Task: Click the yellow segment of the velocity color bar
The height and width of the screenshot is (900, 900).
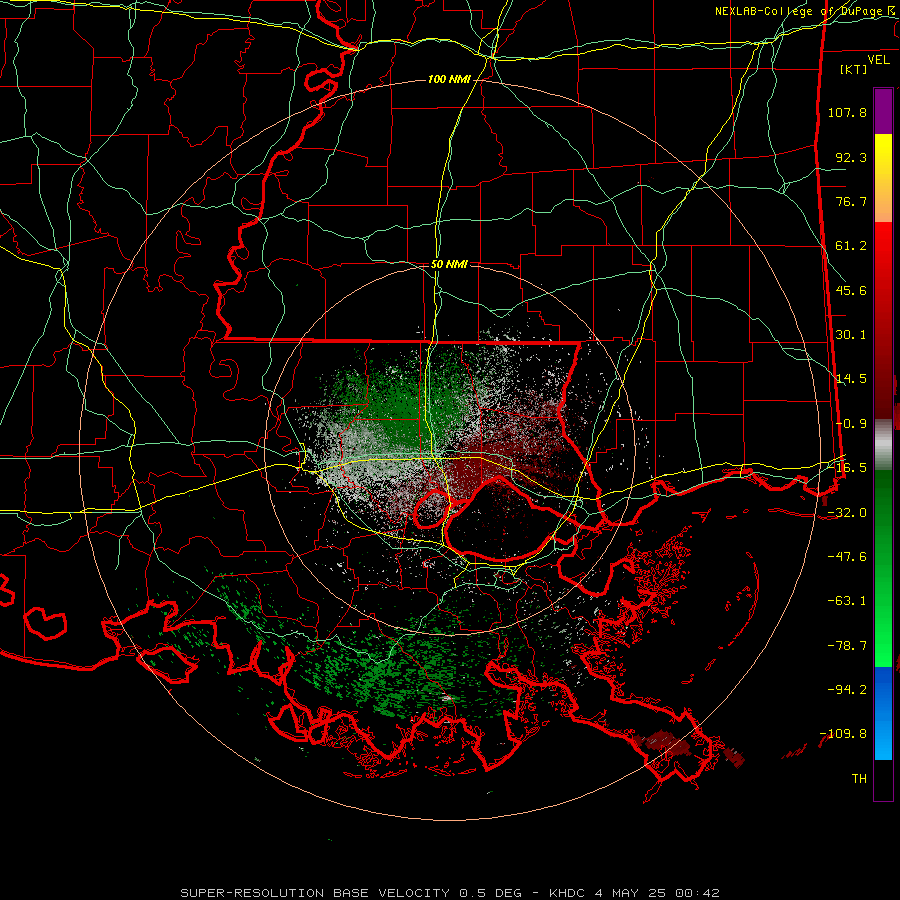Action: 883,178
